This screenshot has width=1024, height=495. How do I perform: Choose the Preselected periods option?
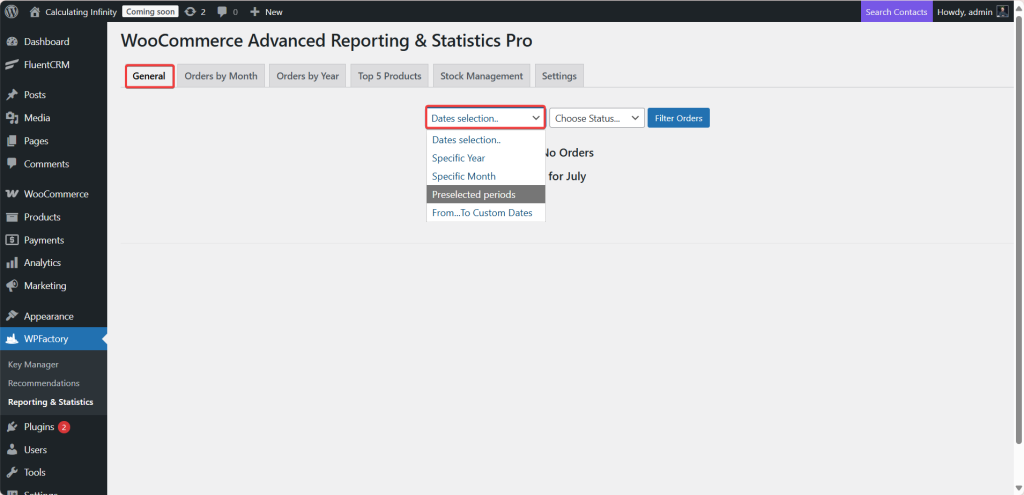[486, 195]
